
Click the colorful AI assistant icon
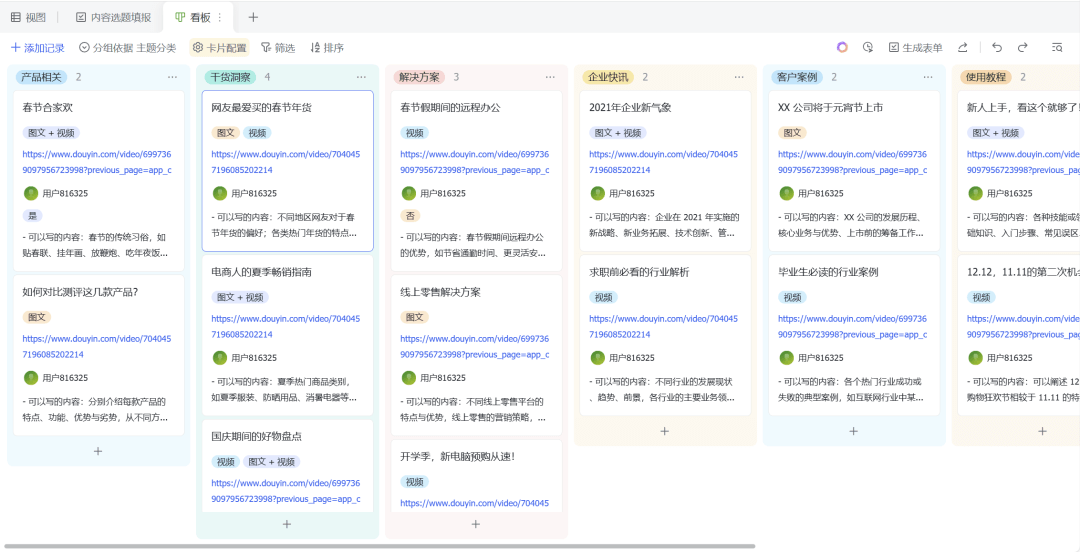[x=842, y=47]
